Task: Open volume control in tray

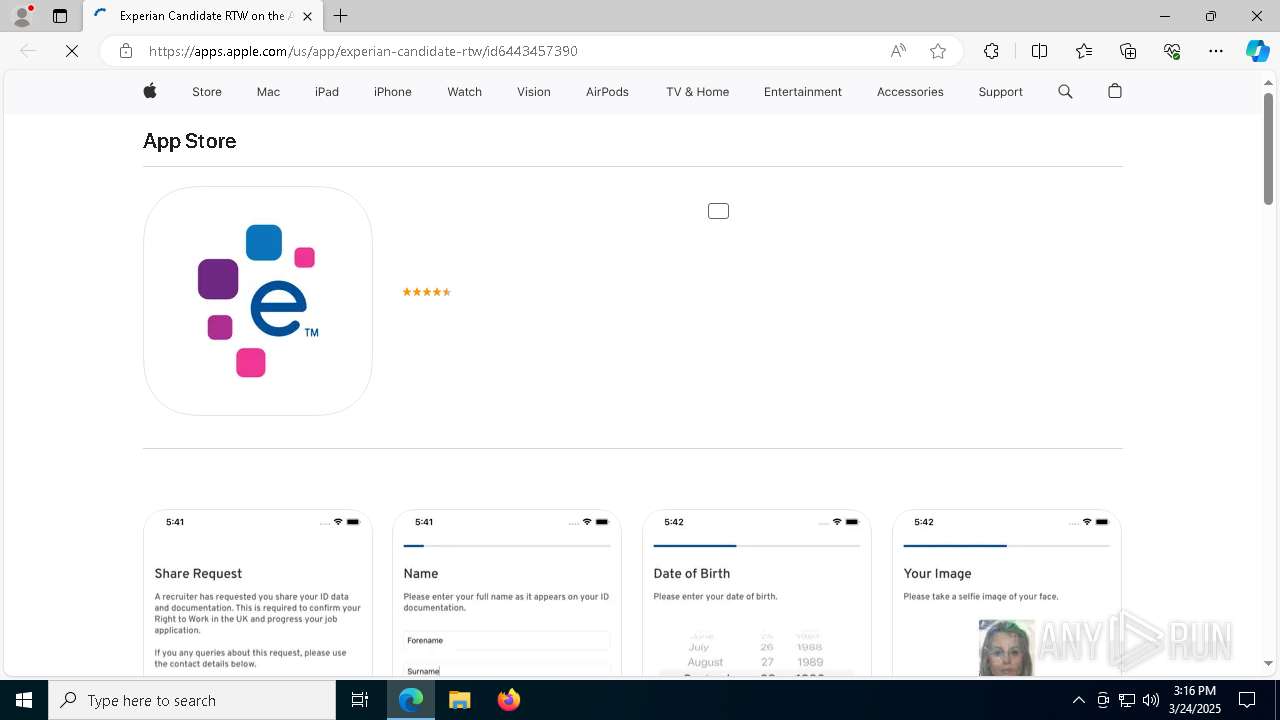Action: point(1151,700)
